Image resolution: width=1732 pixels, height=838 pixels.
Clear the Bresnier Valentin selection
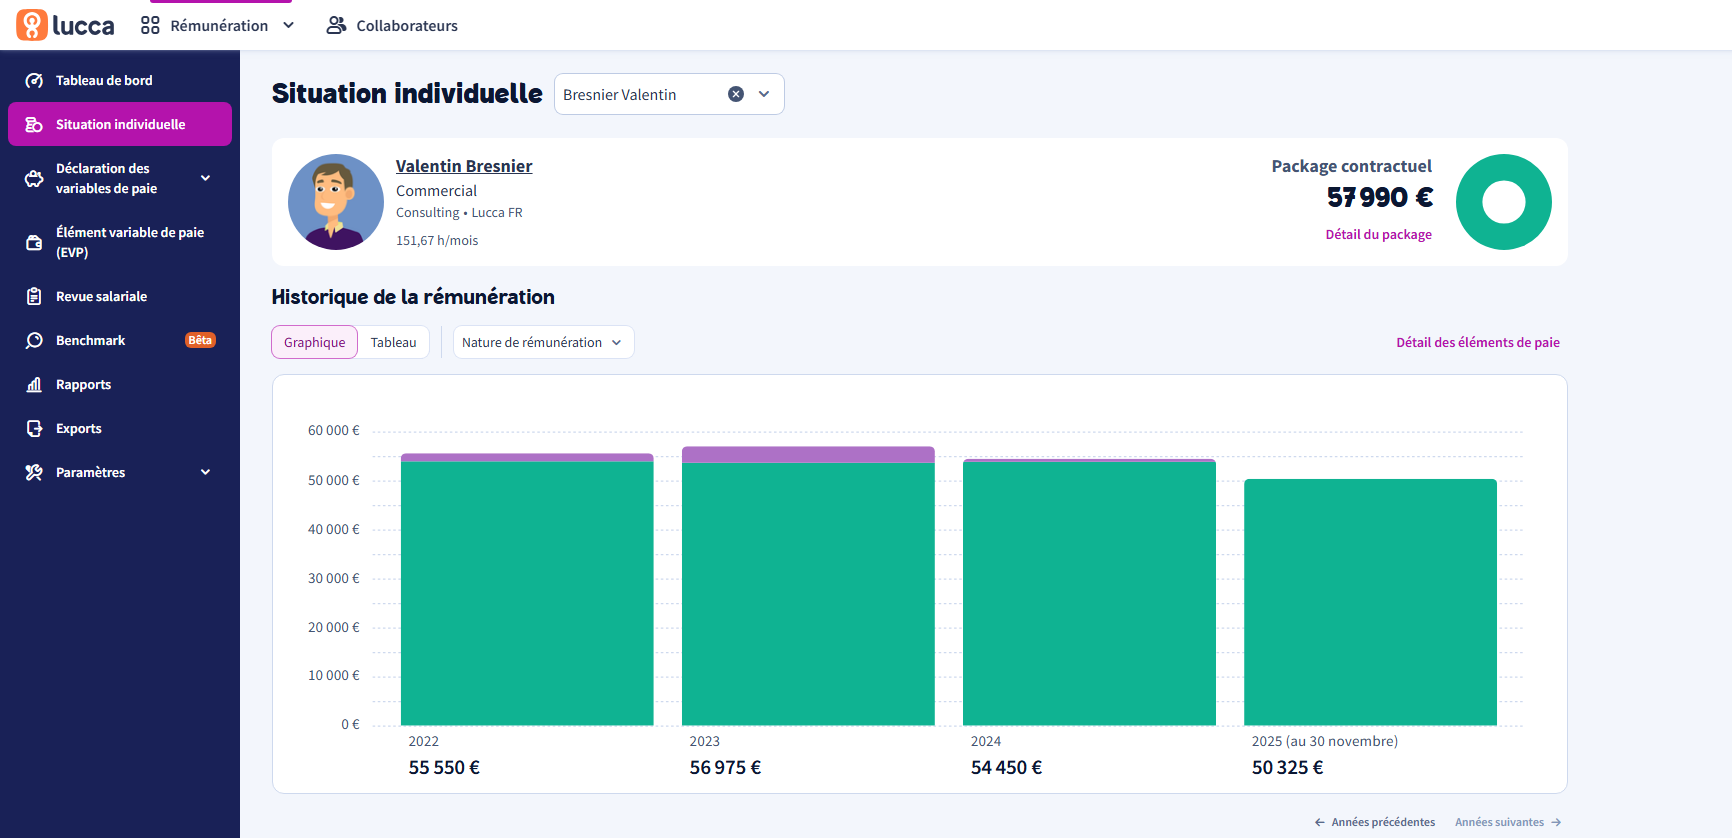tap(736, 94)
